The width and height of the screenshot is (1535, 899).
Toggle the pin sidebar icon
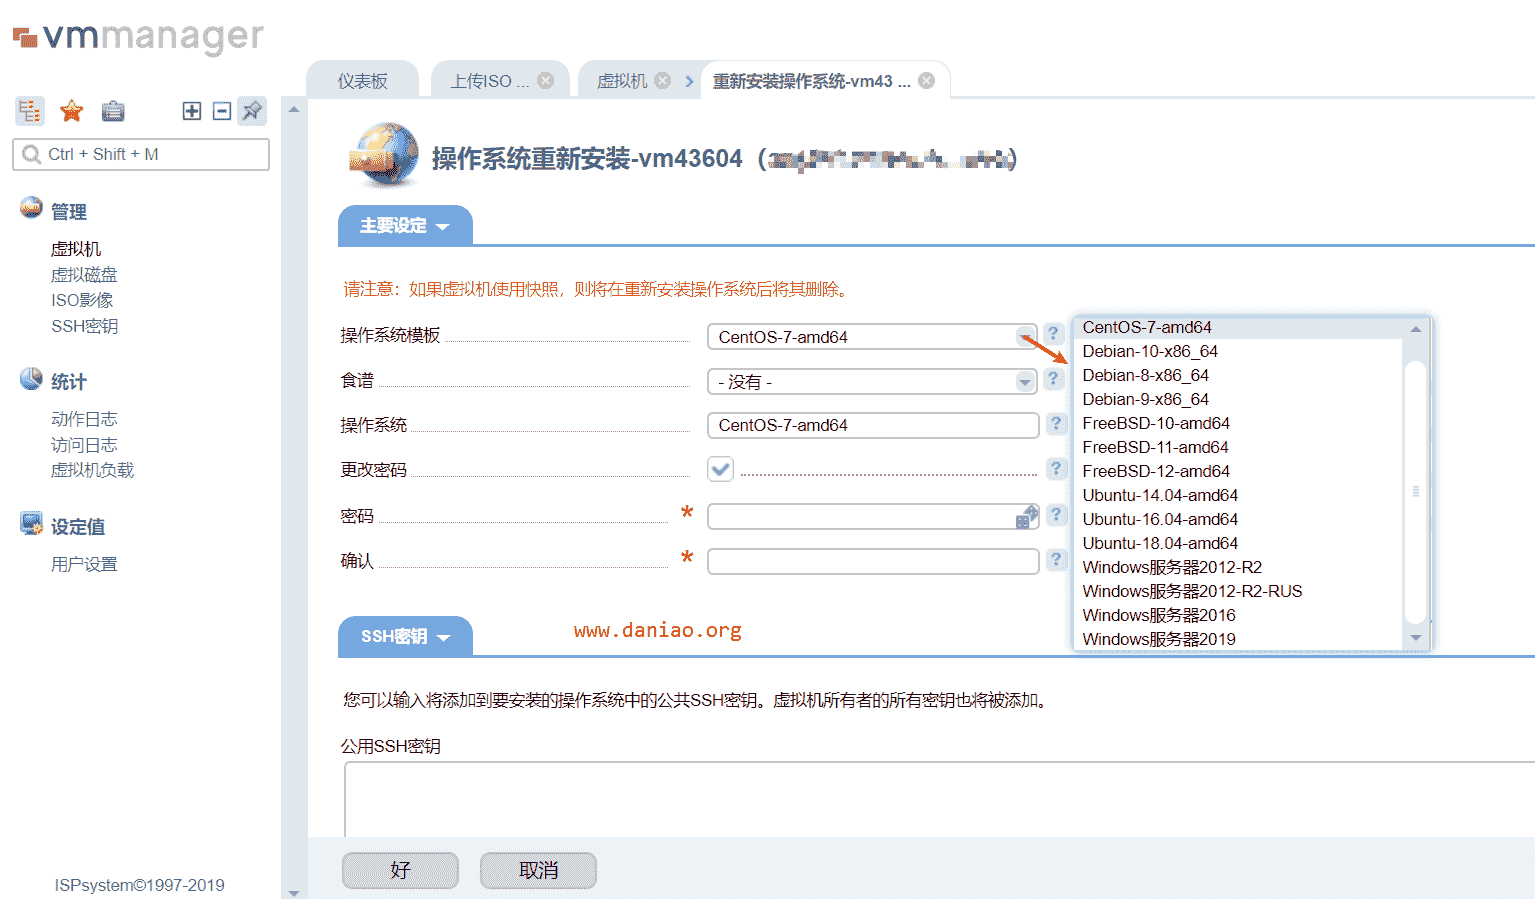252,111
